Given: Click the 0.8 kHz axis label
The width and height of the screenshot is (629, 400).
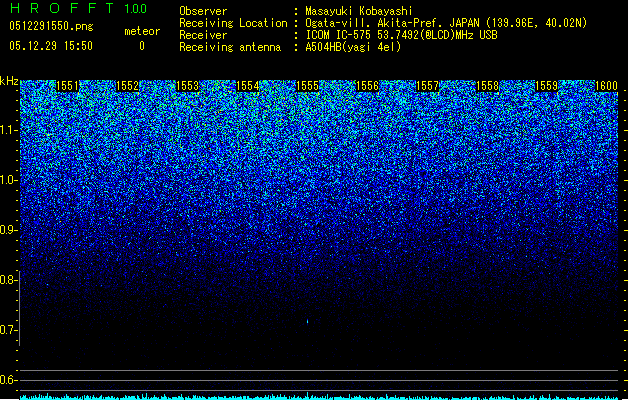Looking at the screenshot, I should [x=9, y=280].
